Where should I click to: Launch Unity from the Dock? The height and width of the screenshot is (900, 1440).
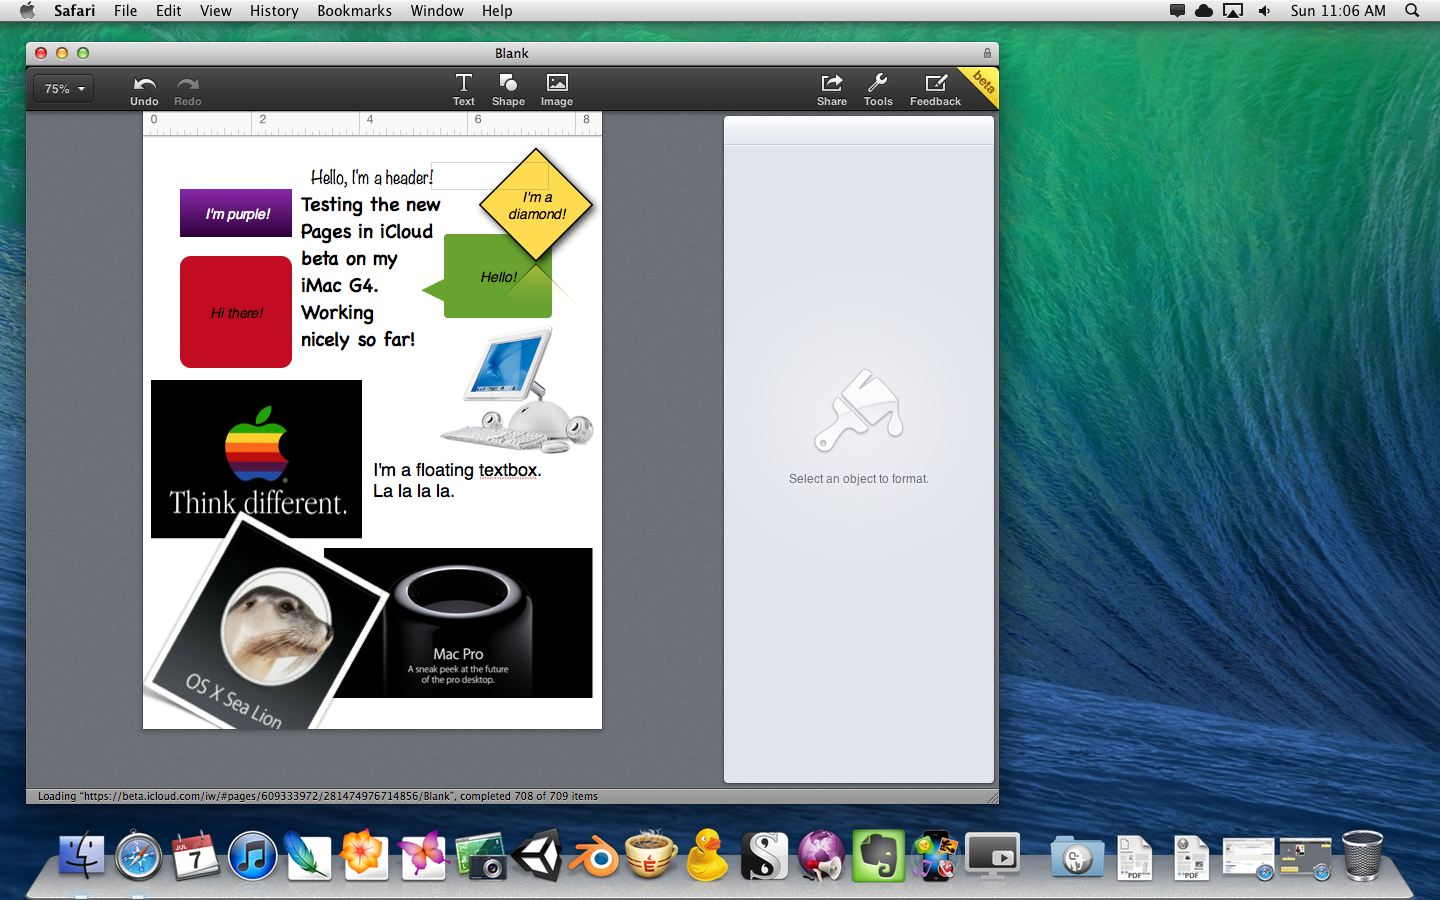pos(537,856)
